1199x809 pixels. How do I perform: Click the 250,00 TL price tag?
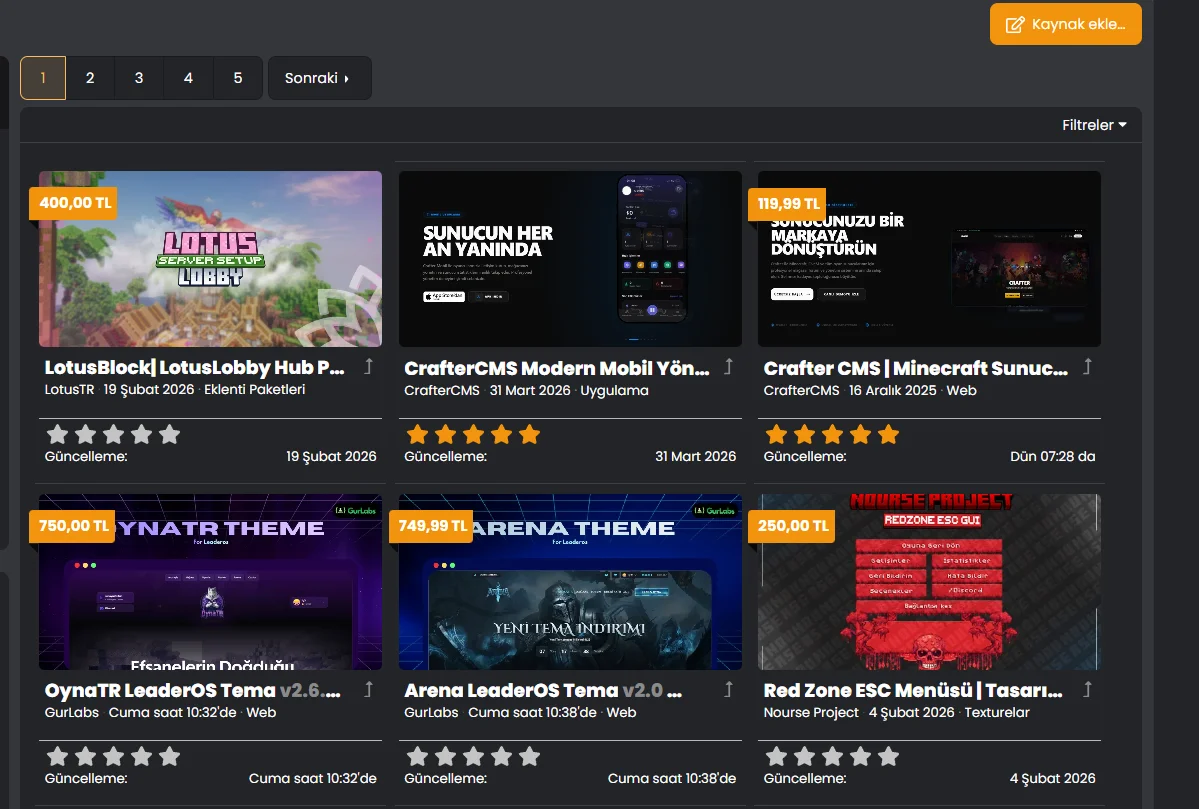pos(792,526)
